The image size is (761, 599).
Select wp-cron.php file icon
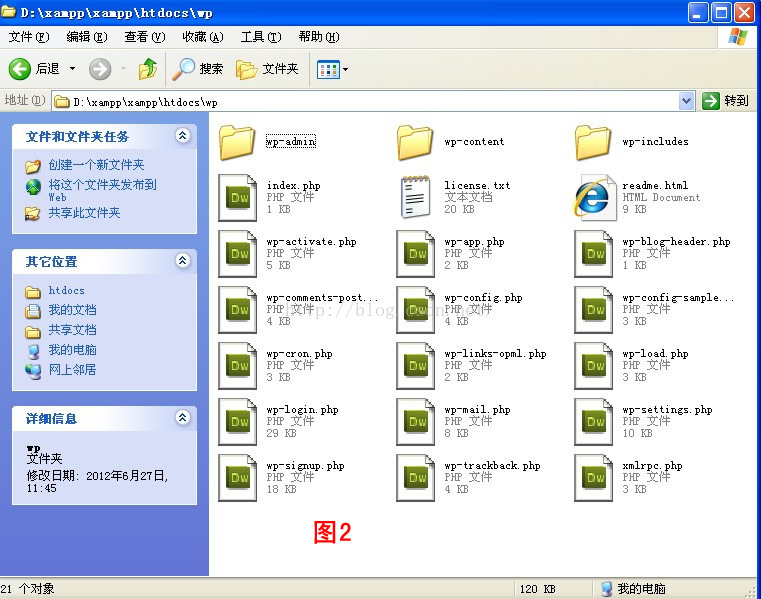[x=237, y=366]
